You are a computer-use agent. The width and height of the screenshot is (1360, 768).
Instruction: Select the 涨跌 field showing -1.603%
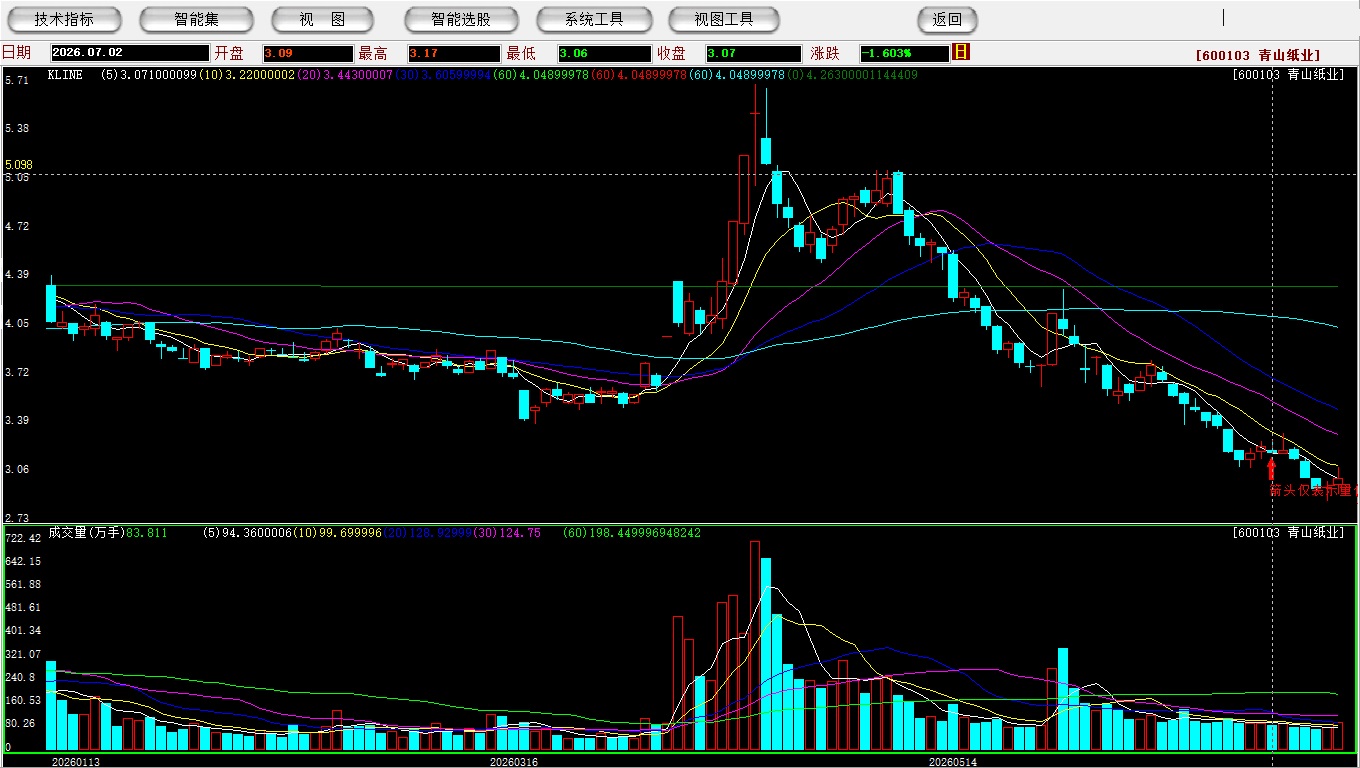[904, 53]
